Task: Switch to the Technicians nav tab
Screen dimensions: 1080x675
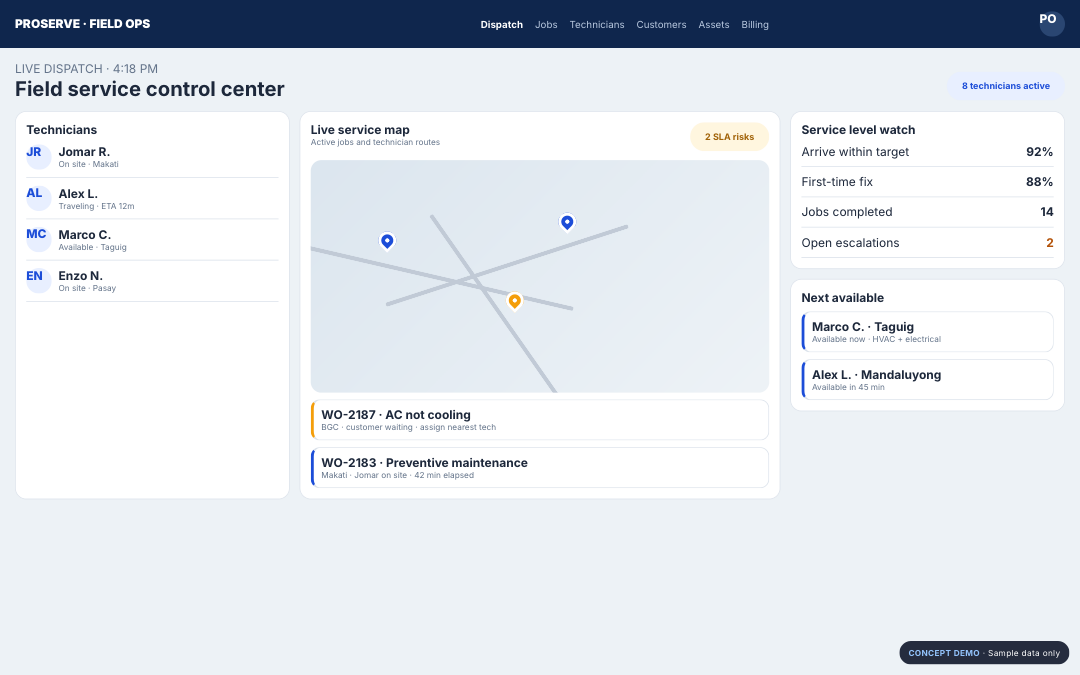Action: (596, 25)
